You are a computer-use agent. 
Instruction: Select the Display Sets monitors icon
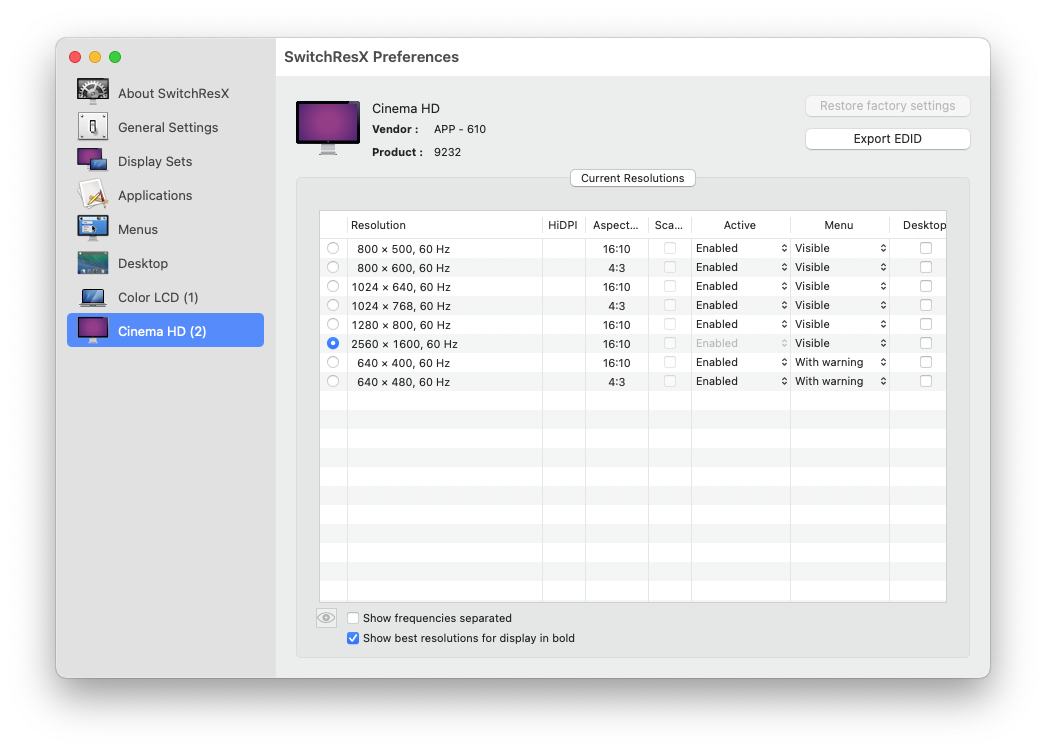(x=93, y=160)
